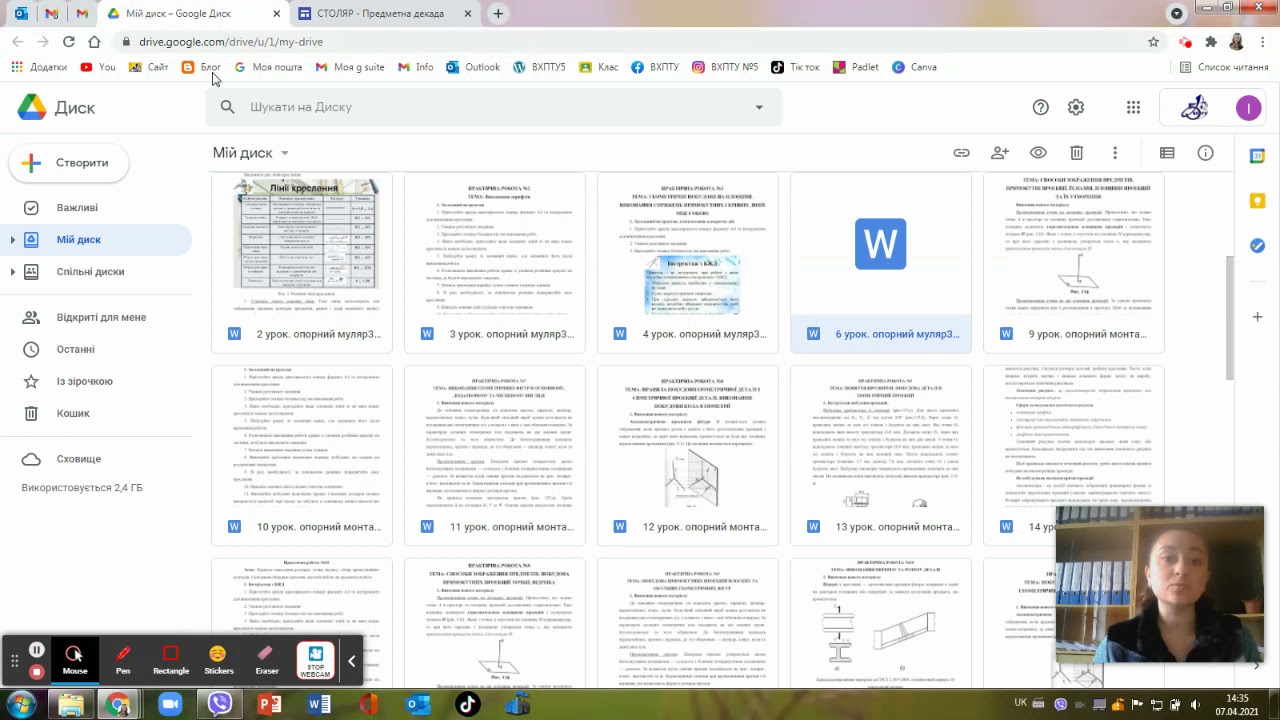Open the Stickers annotation tool
This screenshot has height=720, width=1280.
(x=218, y=660)
